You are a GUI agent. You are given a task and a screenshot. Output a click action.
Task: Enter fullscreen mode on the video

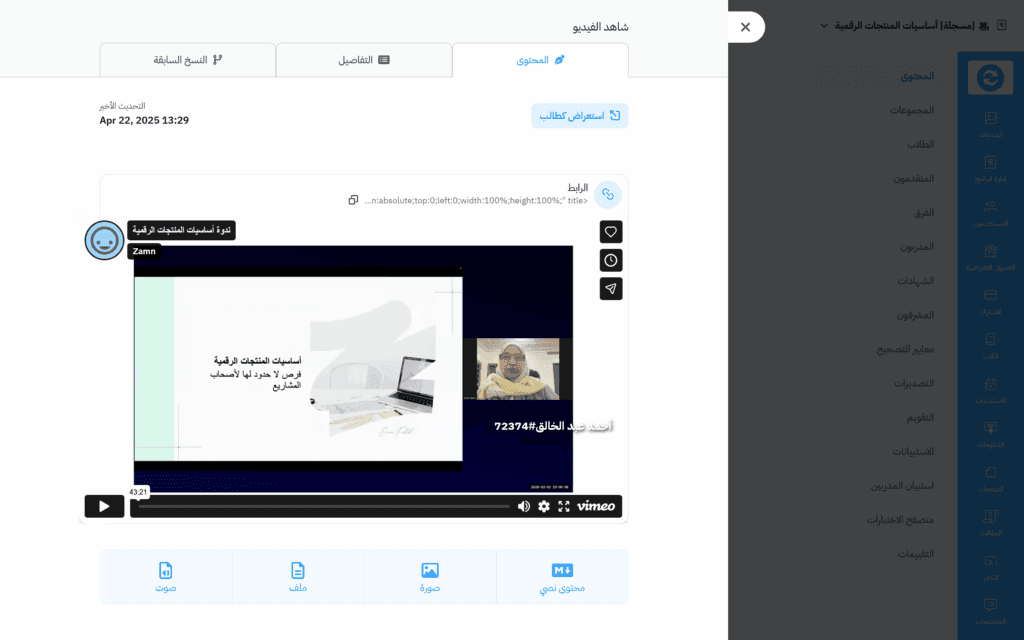[x=564, y=506]
